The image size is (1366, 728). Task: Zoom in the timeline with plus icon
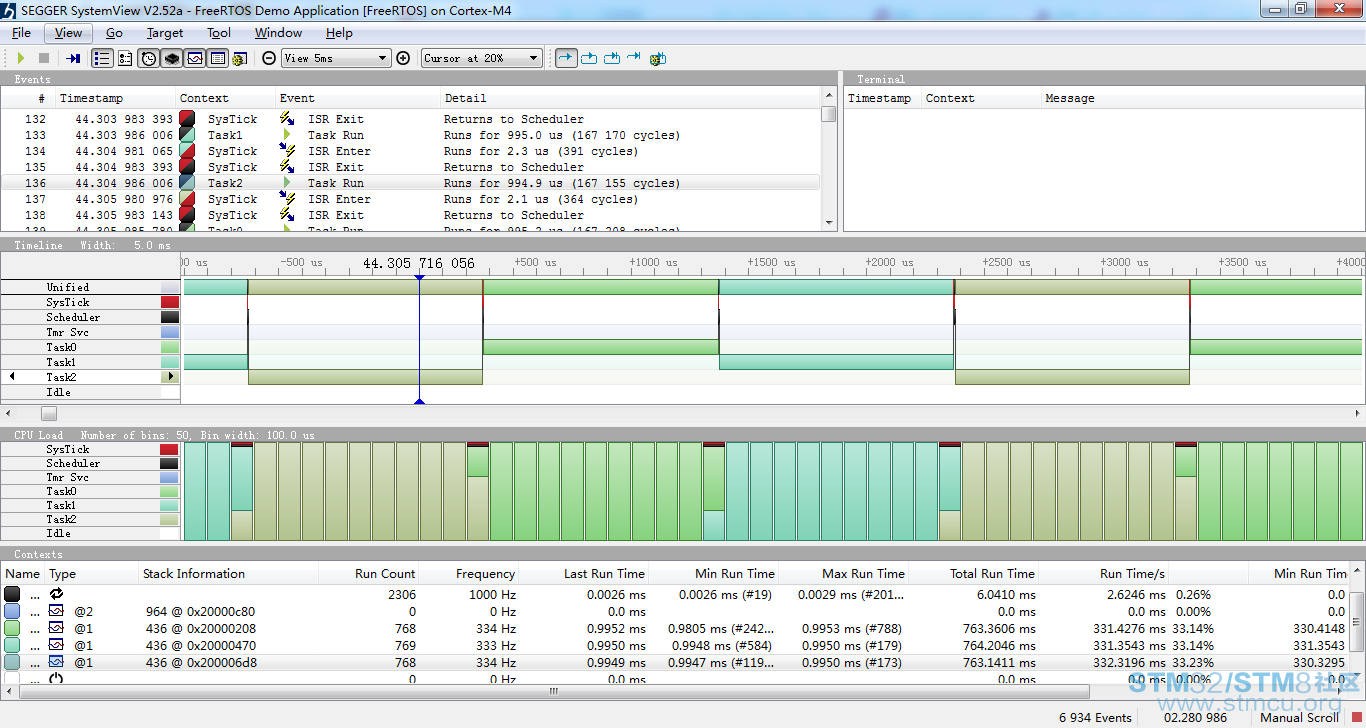403,58
